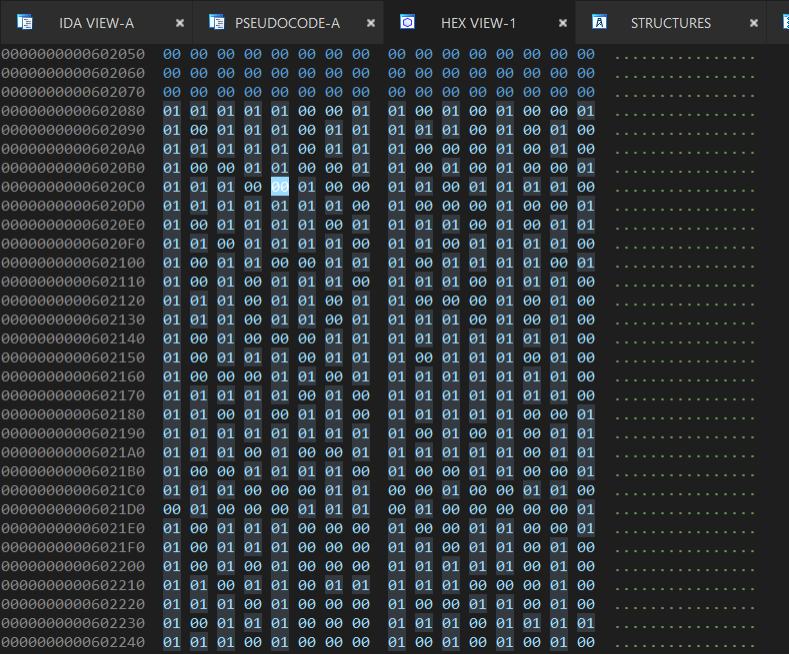Screen dimensions: 789x655
Task: Click address 00000000006020D0
Action: pos(73,206)
